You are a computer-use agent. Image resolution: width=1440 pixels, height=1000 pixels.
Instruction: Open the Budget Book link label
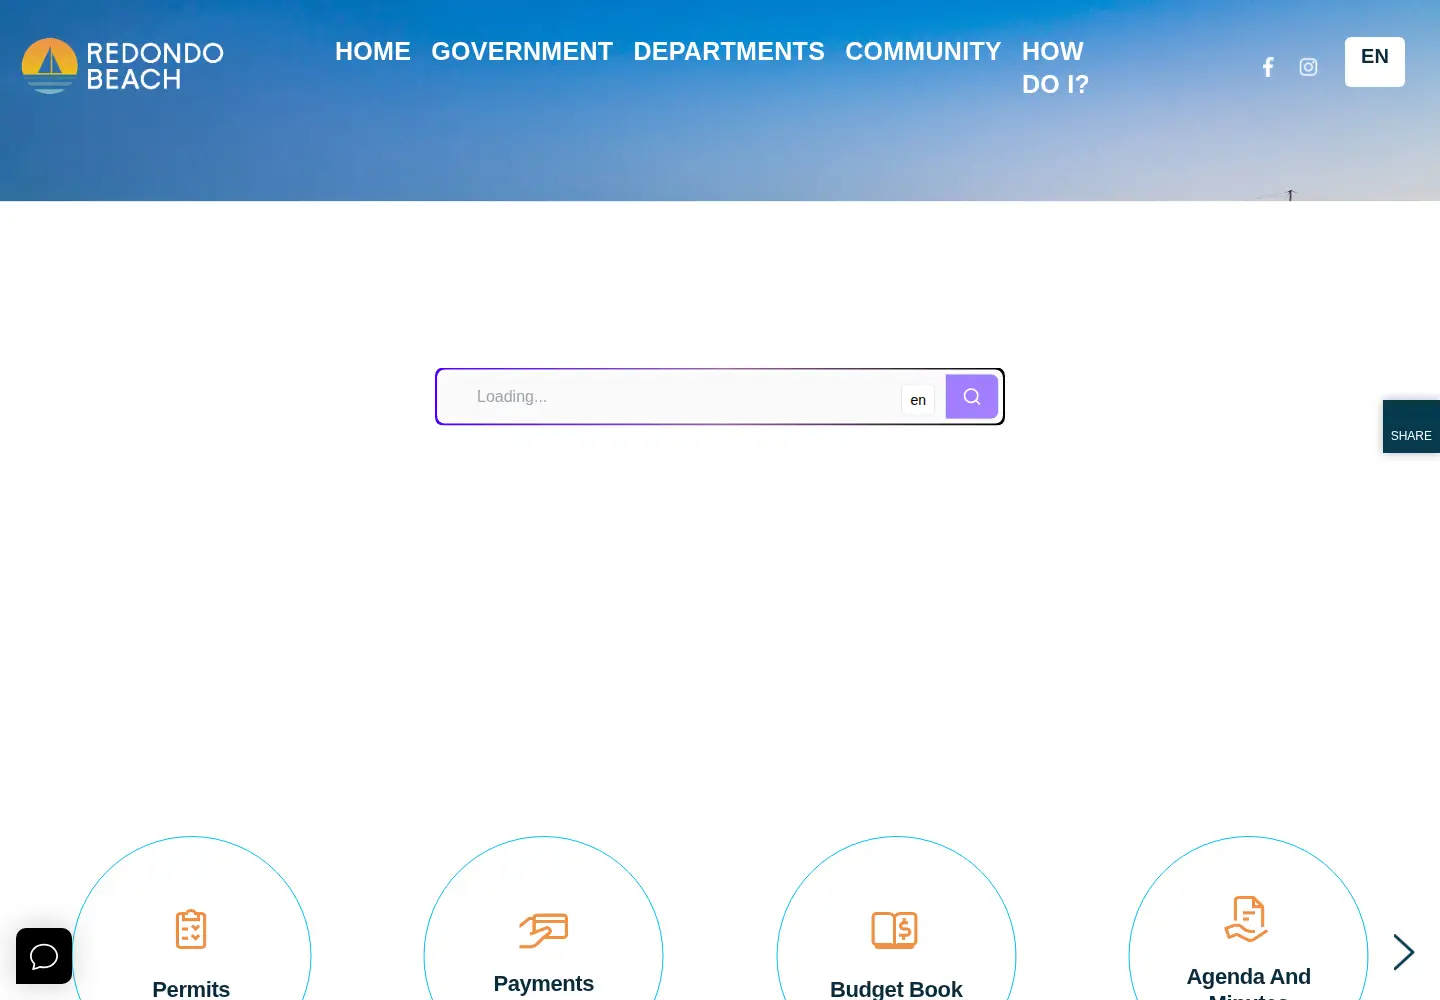tap(896, 989)
